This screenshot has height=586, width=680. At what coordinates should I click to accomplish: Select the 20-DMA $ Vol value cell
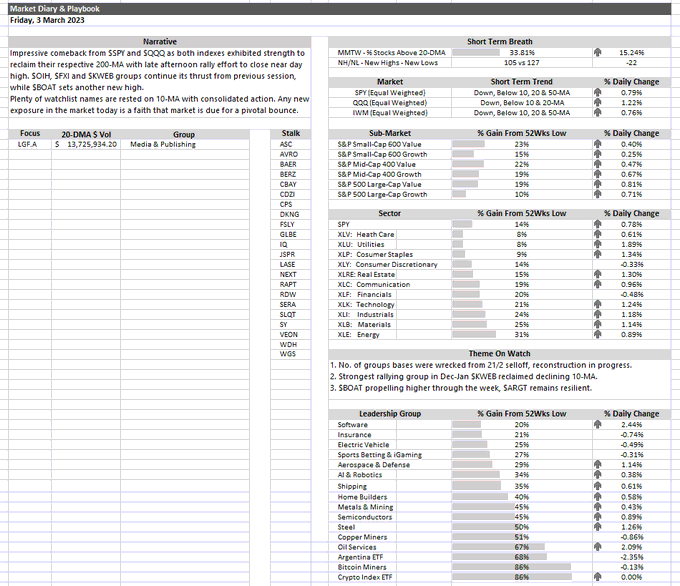[x=86, y=144]
